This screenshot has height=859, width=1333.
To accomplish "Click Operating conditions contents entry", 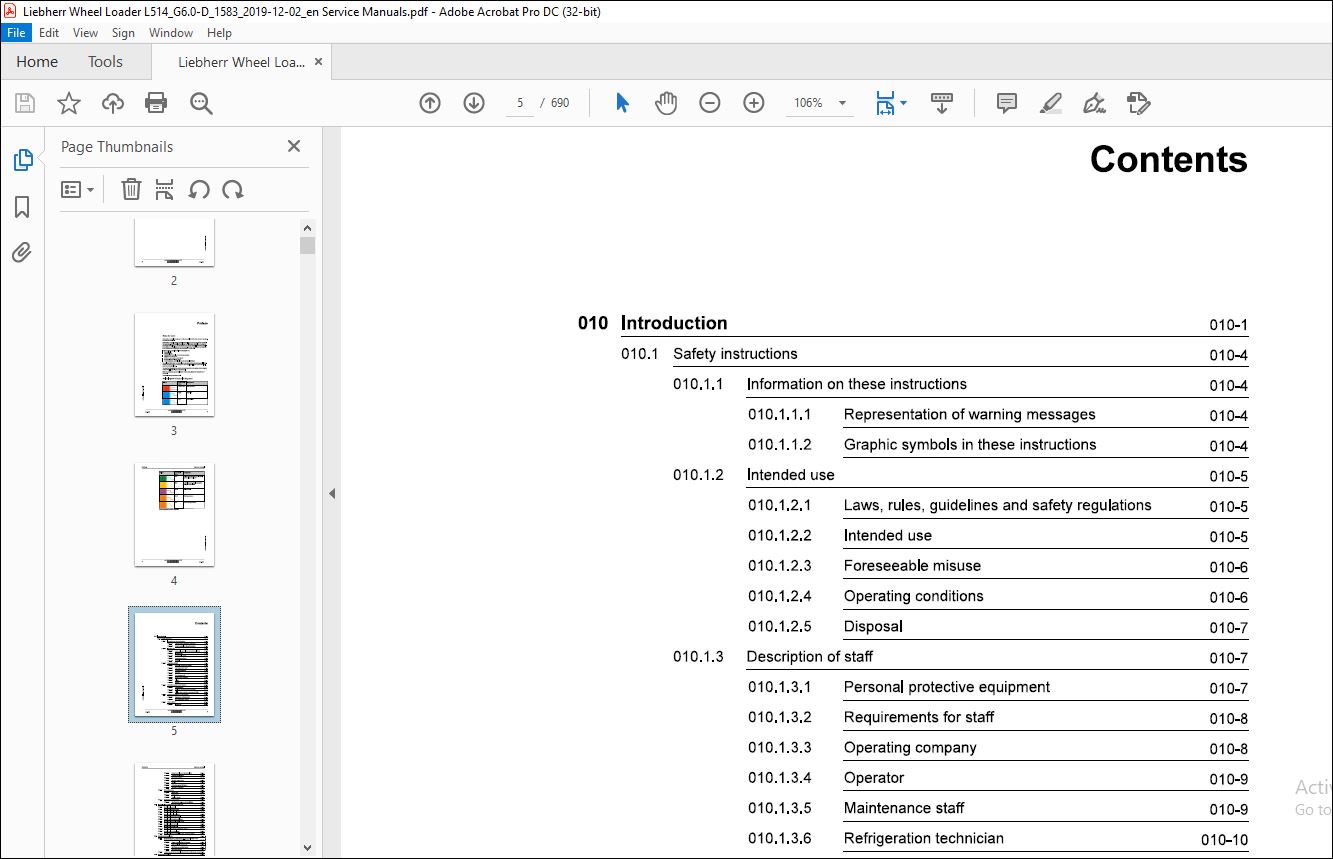I will click(x=913, y=596).
